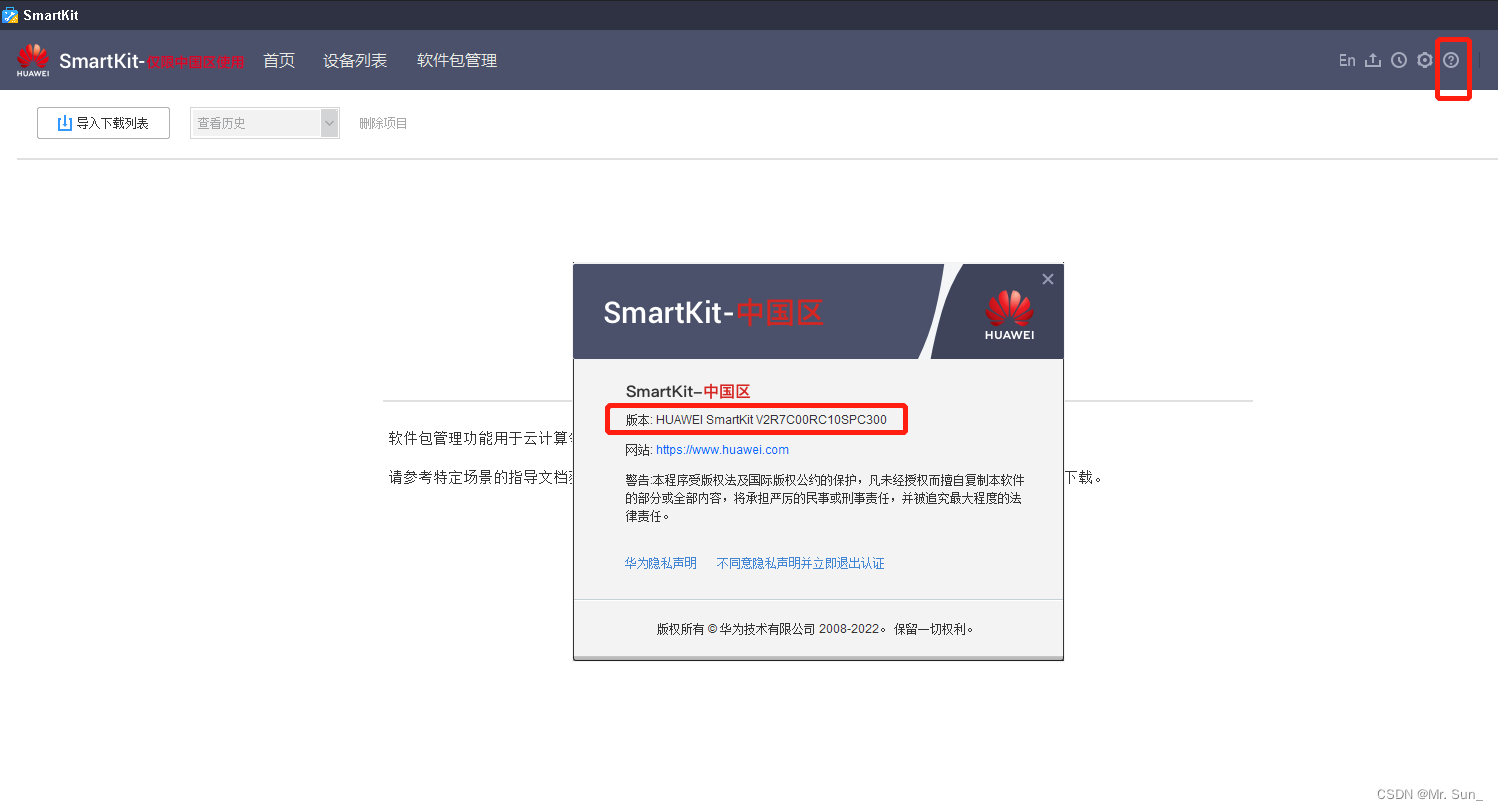1498x810 pixels.
Task: Click the 导入下载列表 button
Action: click(103, 122)
